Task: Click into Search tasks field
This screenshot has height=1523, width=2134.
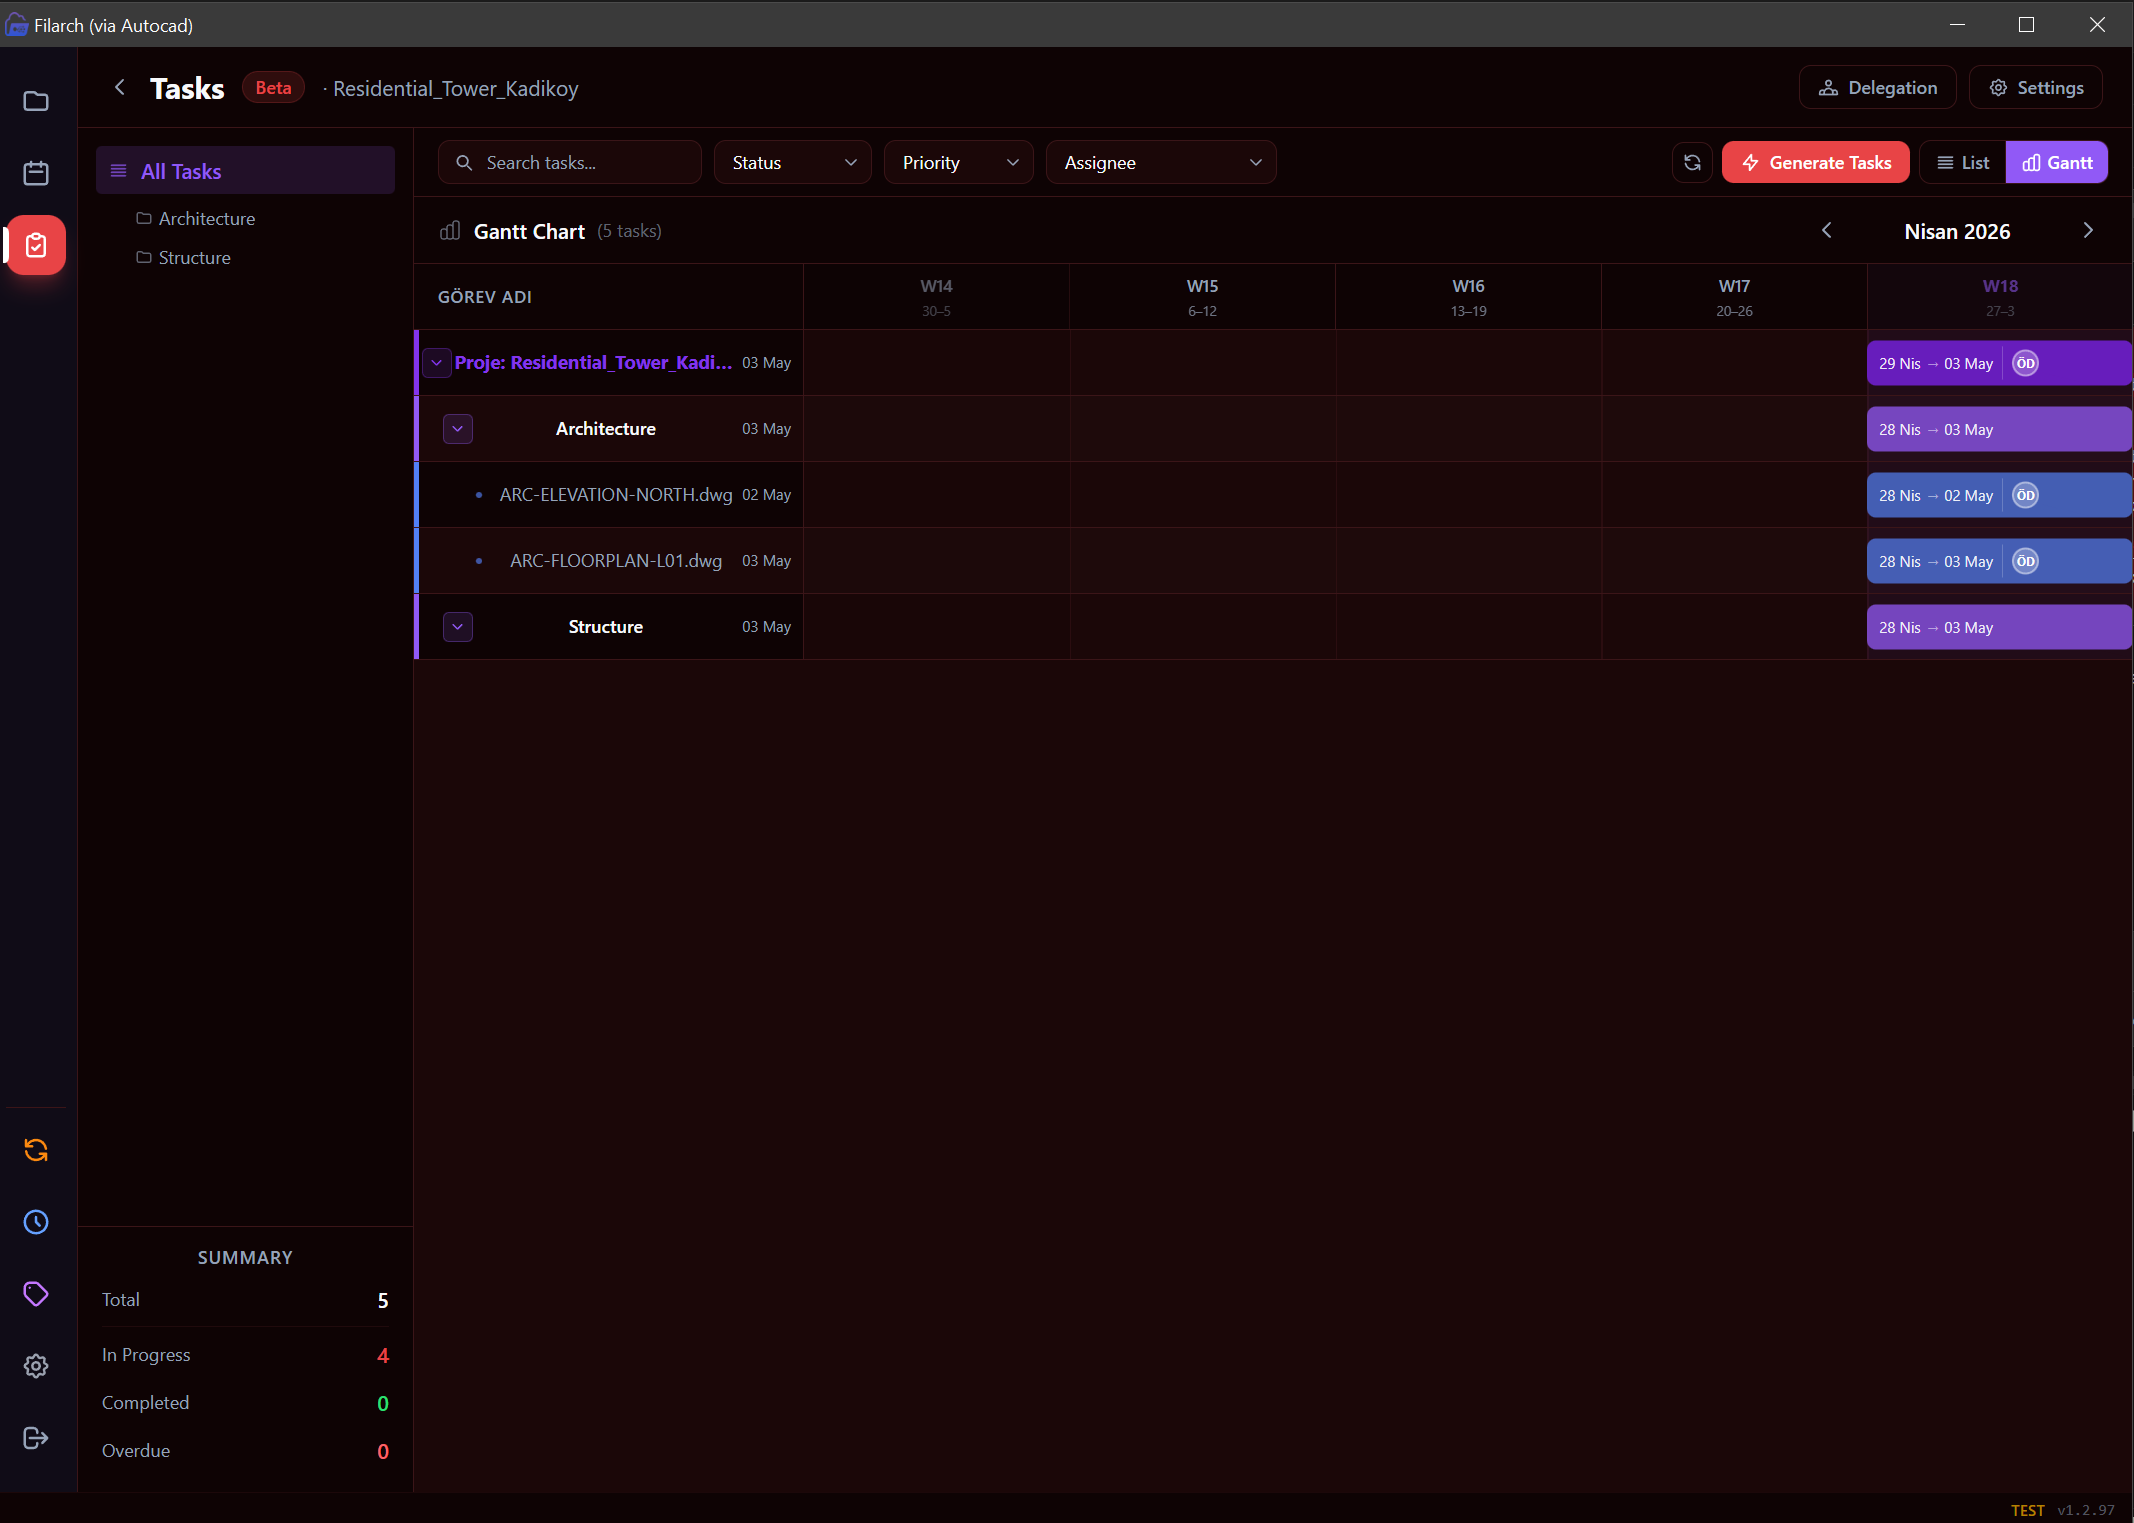Action: 570,163
